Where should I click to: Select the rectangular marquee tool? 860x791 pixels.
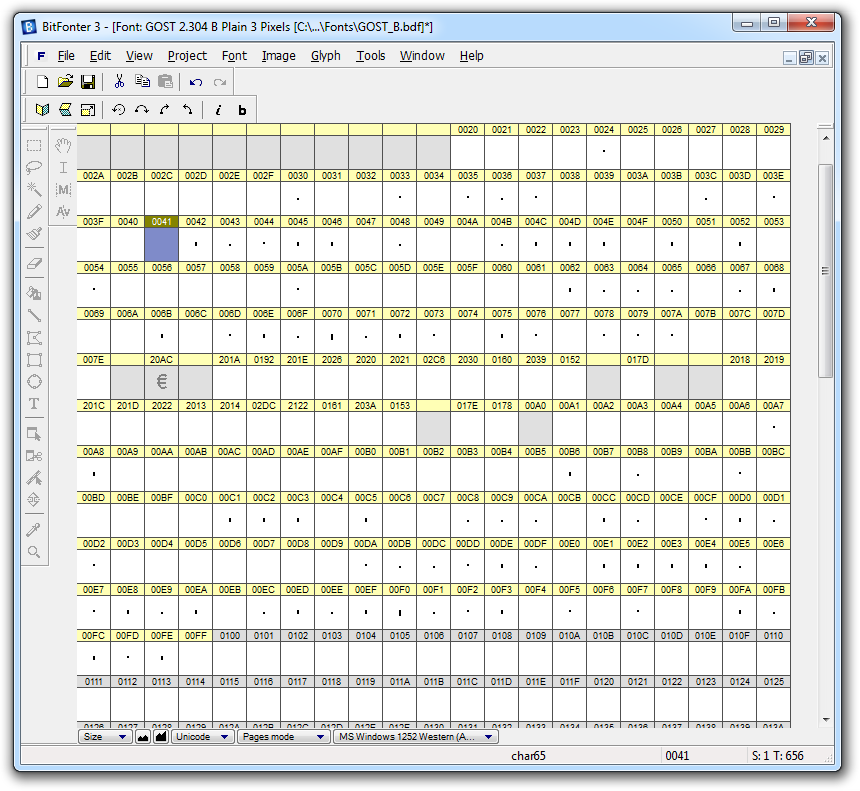point(34,145)
